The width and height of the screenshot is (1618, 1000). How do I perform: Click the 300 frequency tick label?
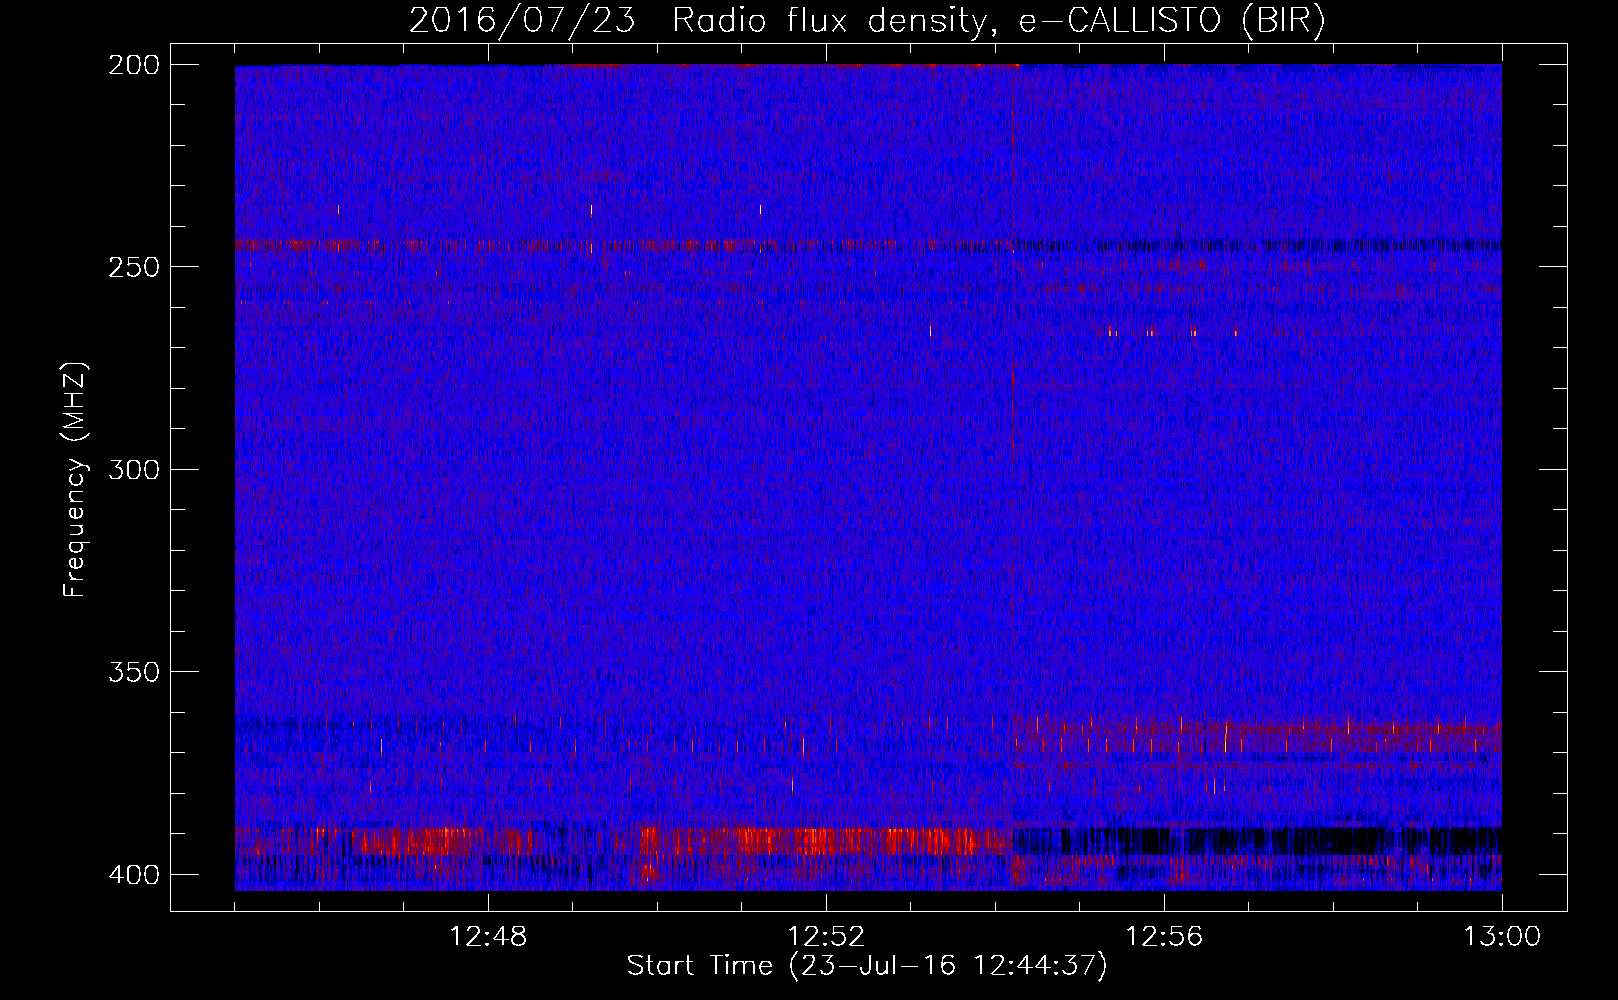(133, 469)
